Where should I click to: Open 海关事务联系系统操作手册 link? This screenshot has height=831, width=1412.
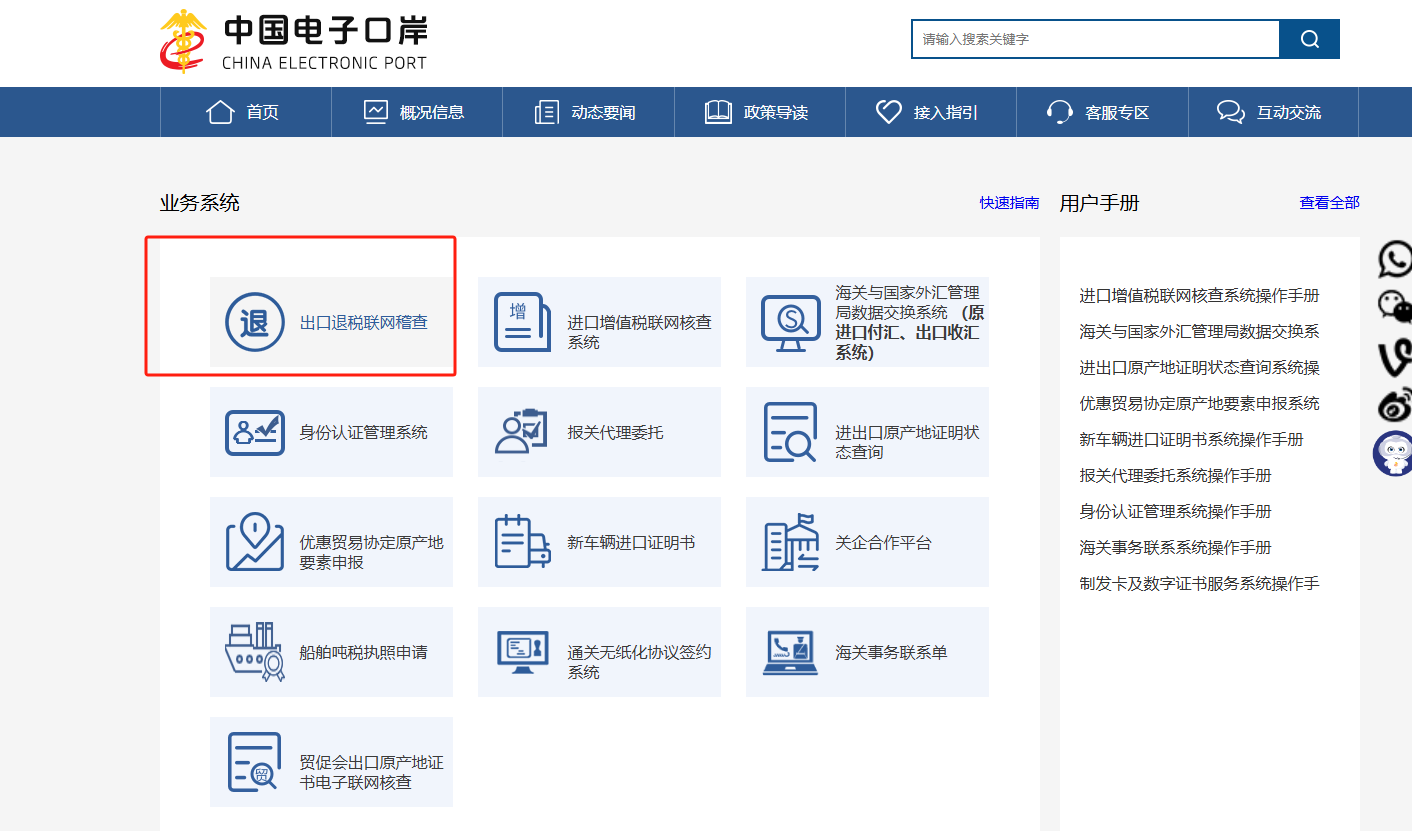1175,547
